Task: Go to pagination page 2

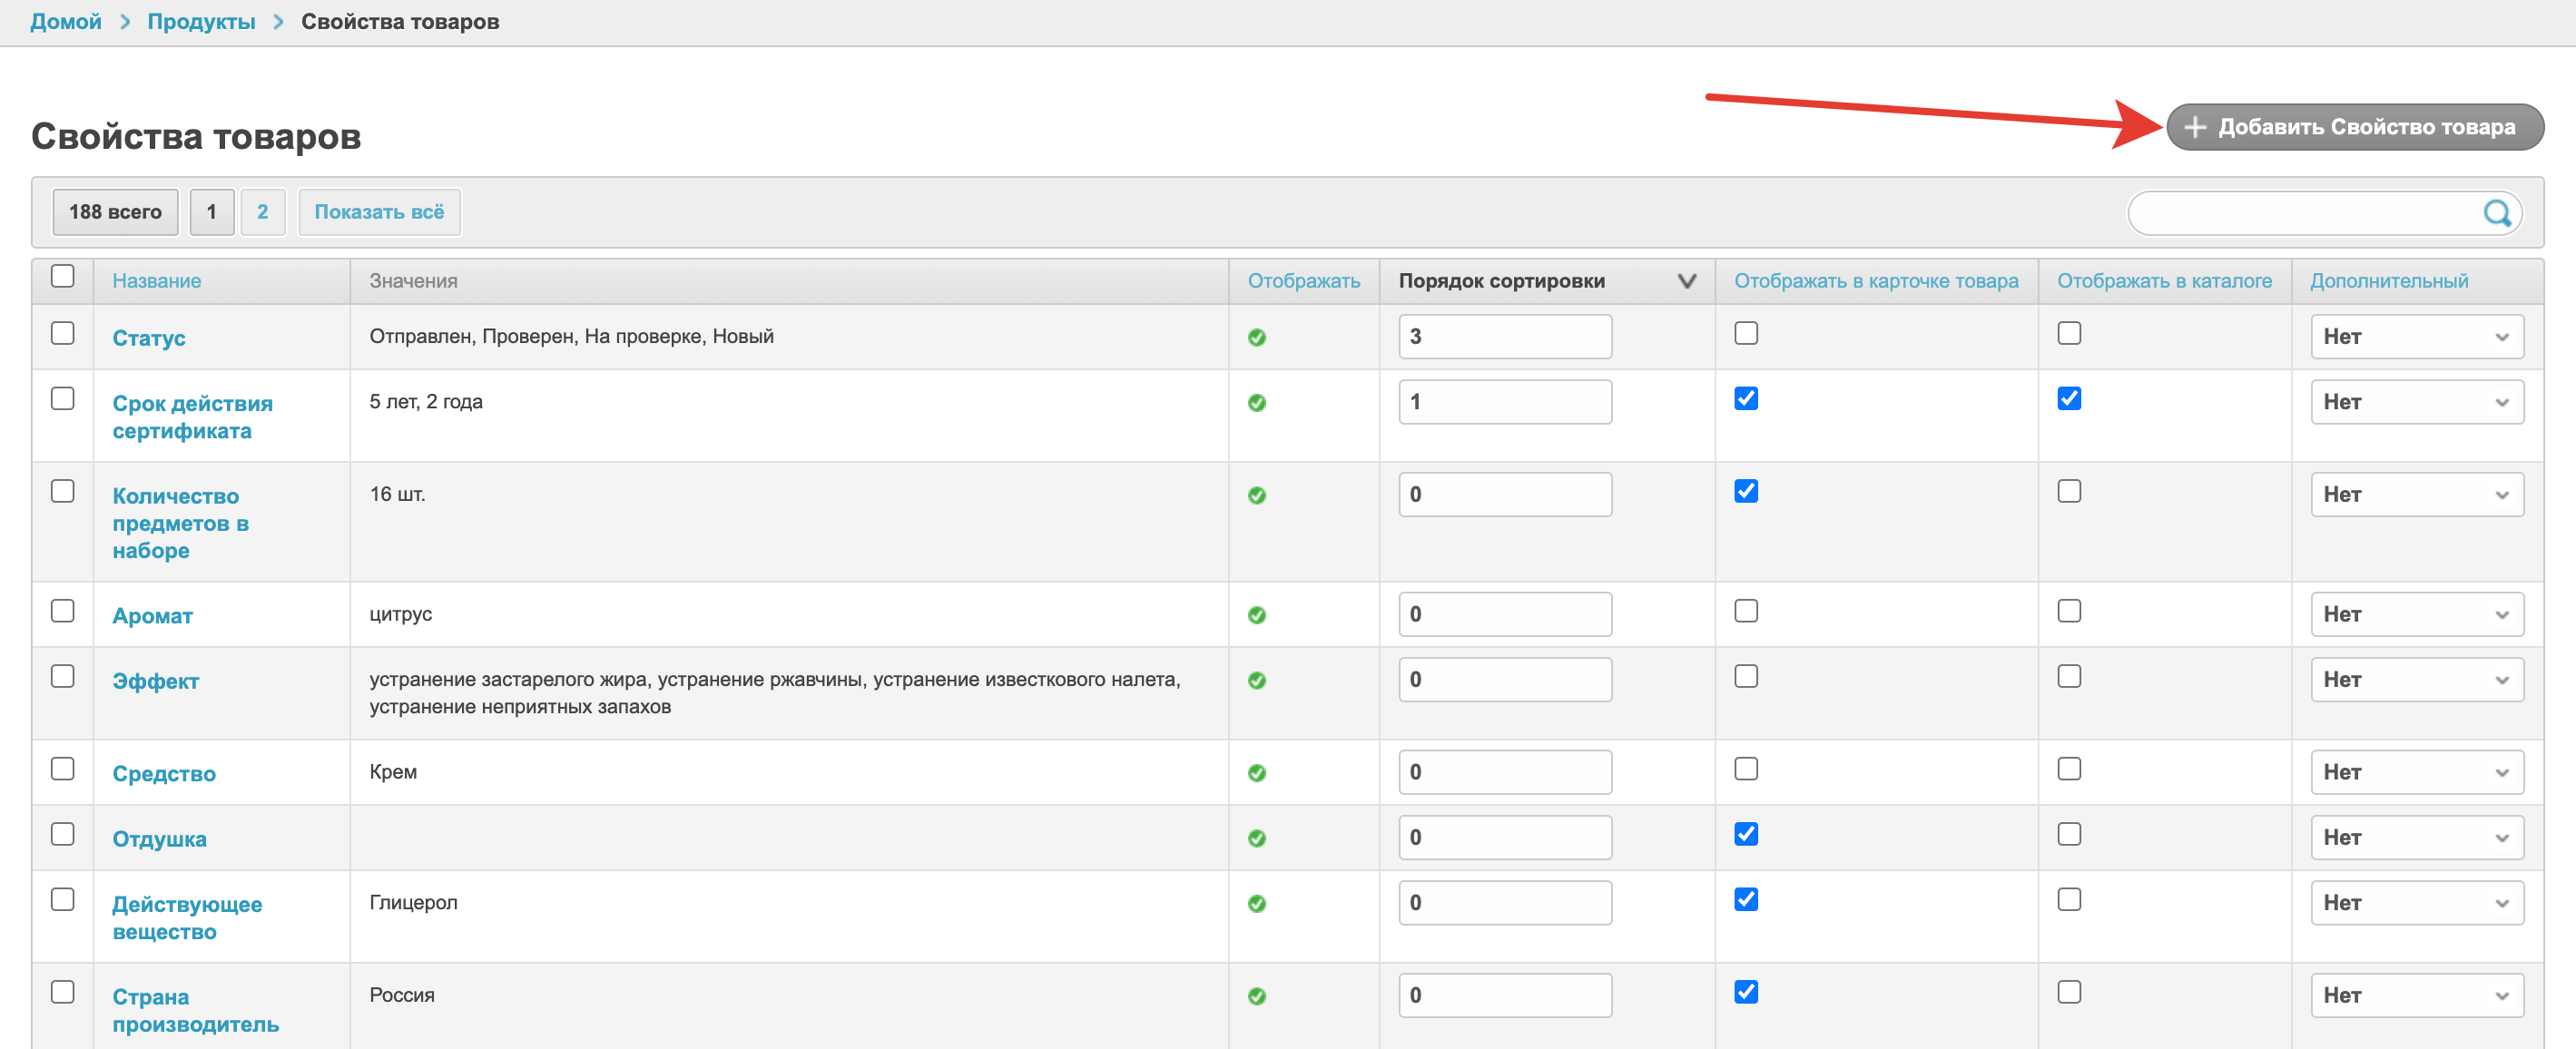Action: (x=262, y=212)
